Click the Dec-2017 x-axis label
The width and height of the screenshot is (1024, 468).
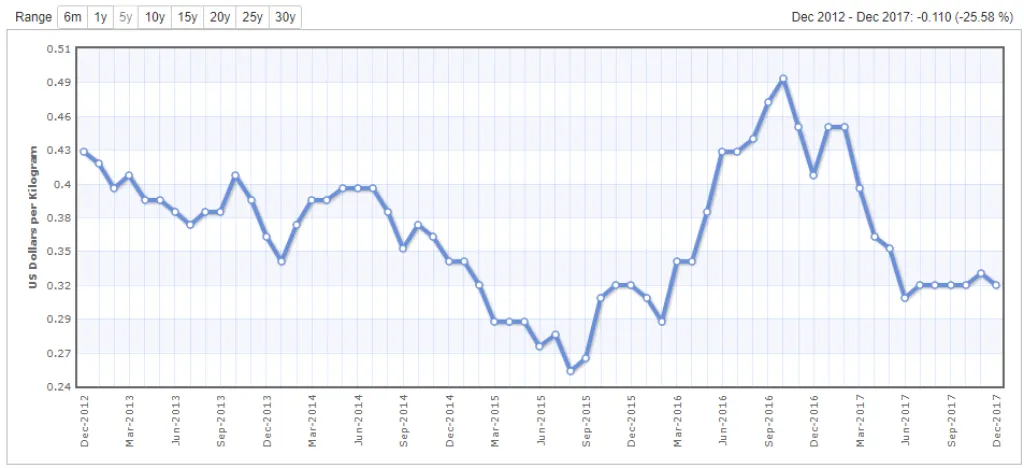996,419
